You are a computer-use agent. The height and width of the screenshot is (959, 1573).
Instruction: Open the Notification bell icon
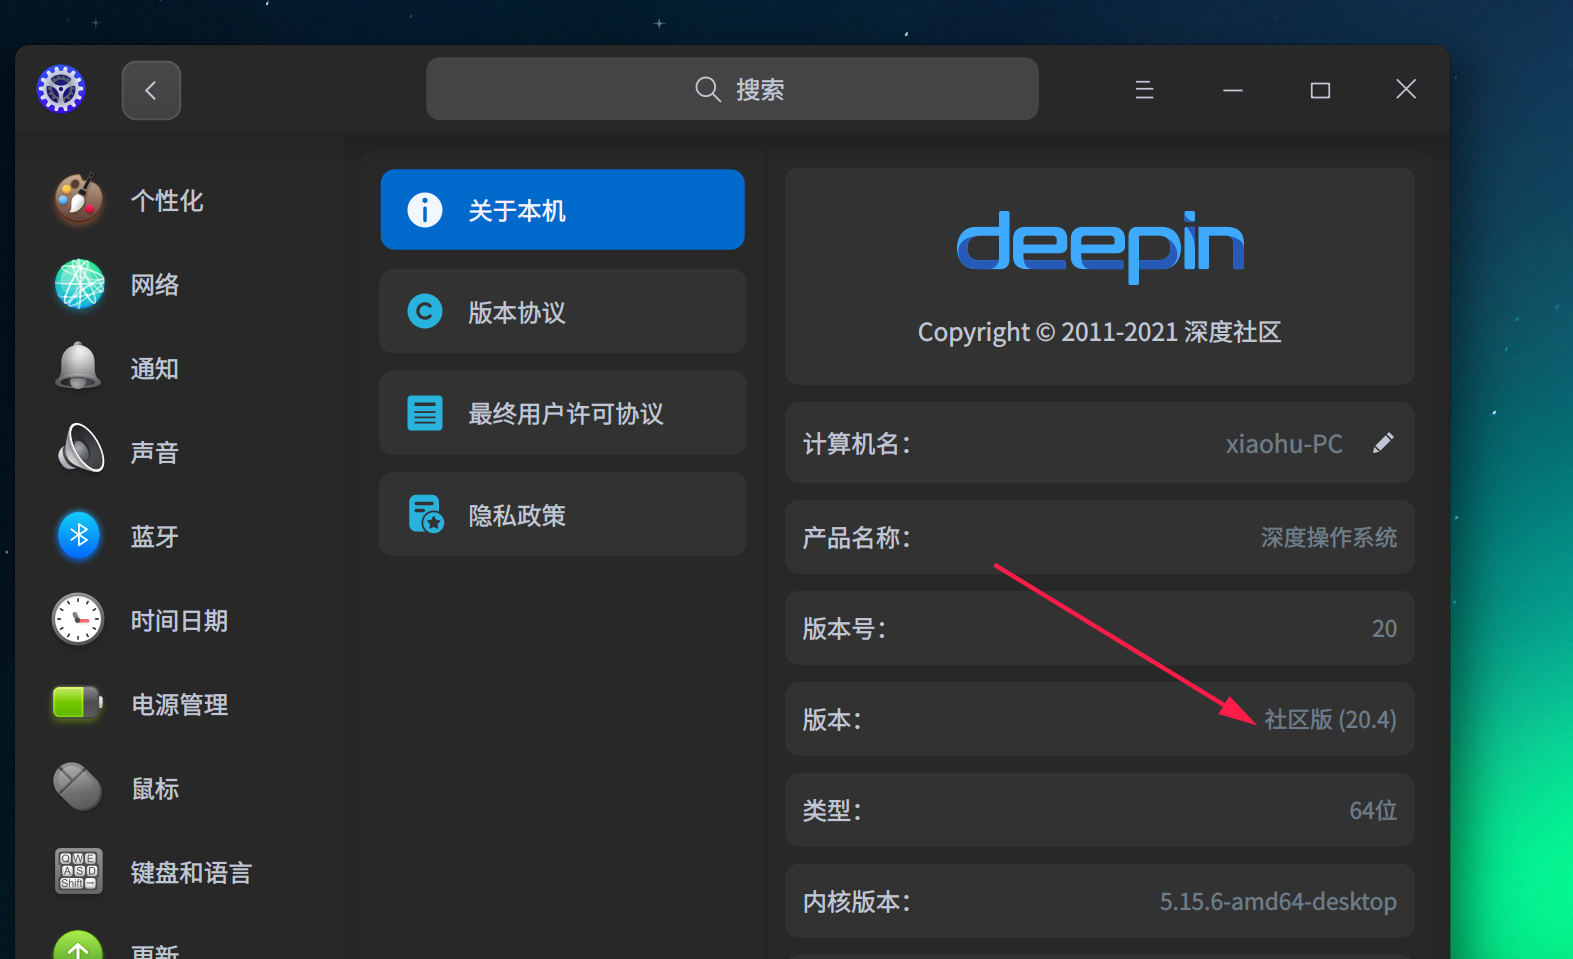pos(78,367)
